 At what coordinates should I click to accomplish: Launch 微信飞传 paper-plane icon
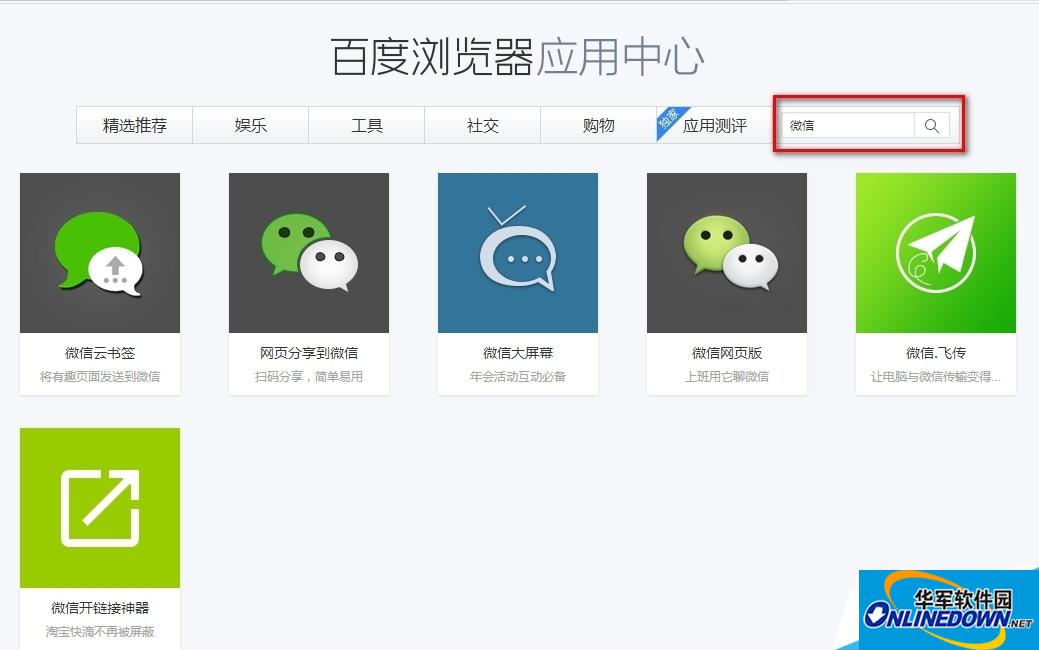[935, 252]
